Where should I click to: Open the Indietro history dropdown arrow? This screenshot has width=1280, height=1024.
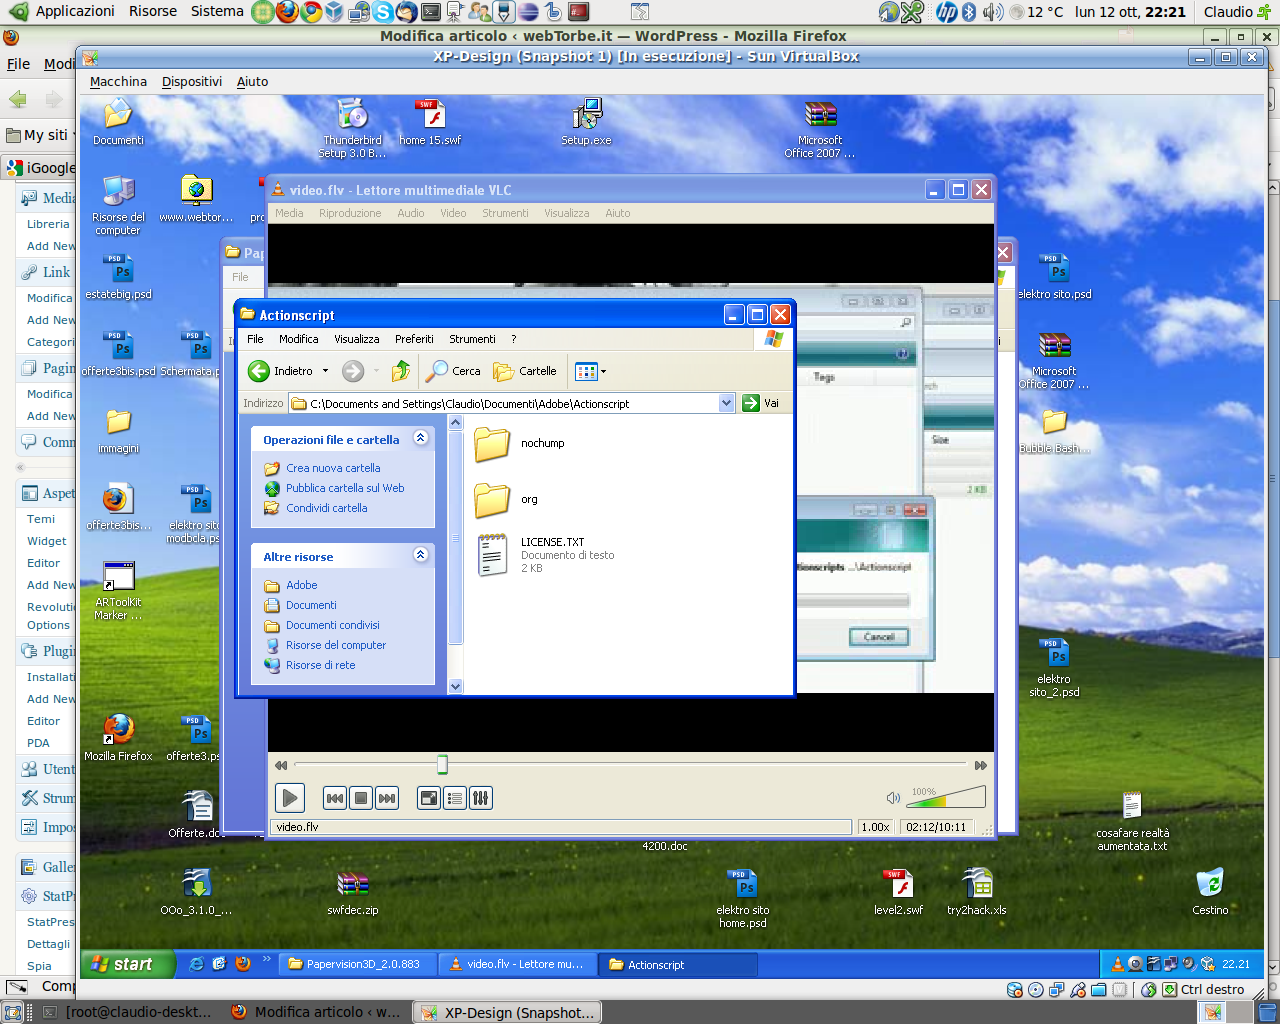coord(325,371)
